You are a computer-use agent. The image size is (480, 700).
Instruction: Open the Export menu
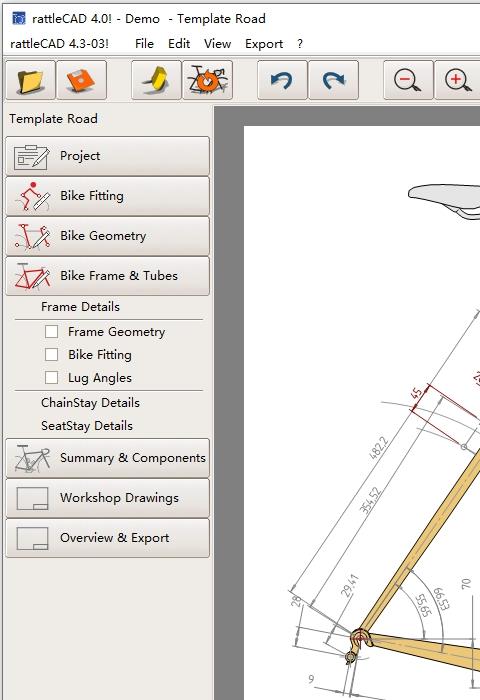tap(264, 44)
